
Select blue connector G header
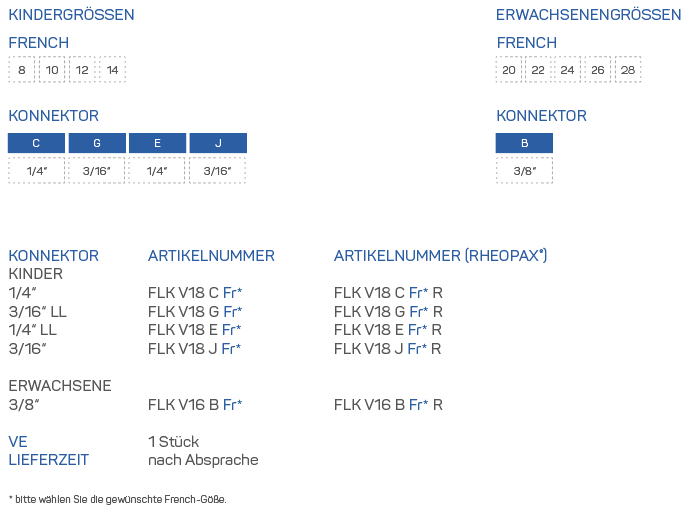pos(97,143)
